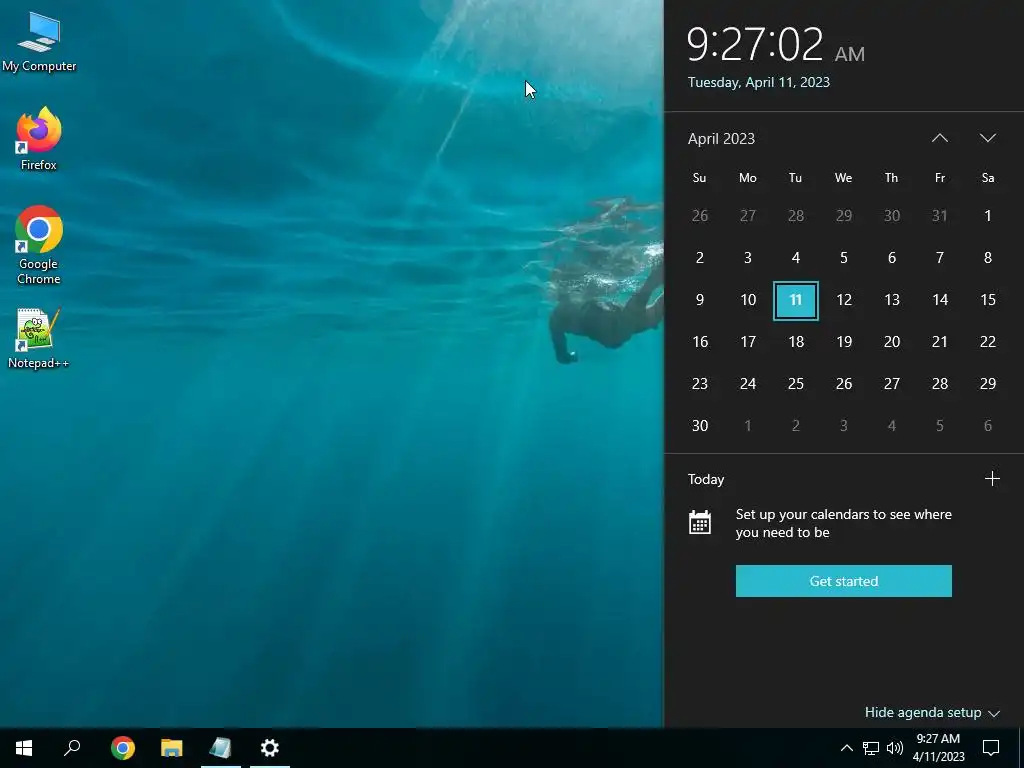The width and height of the screenshot is (1024, 768).
Task: Open the Action Center notifications icon
Action: 991,748
